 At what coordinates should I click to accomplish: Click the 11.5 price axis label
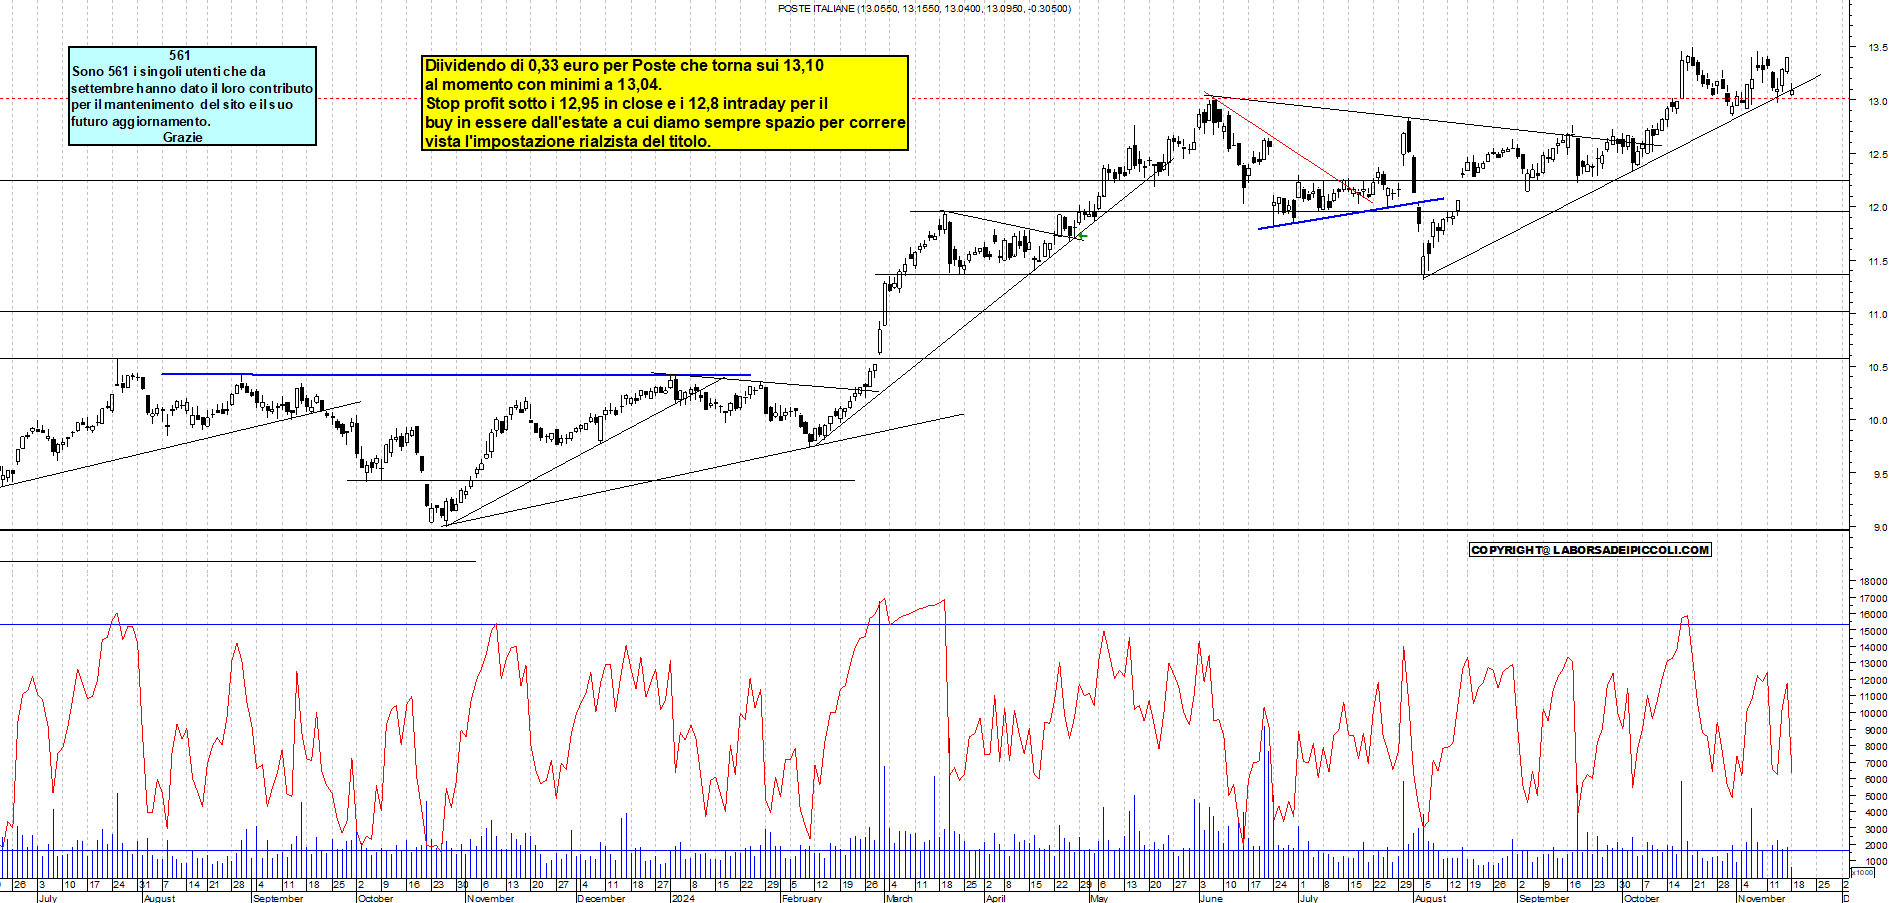coord(1877,261)
